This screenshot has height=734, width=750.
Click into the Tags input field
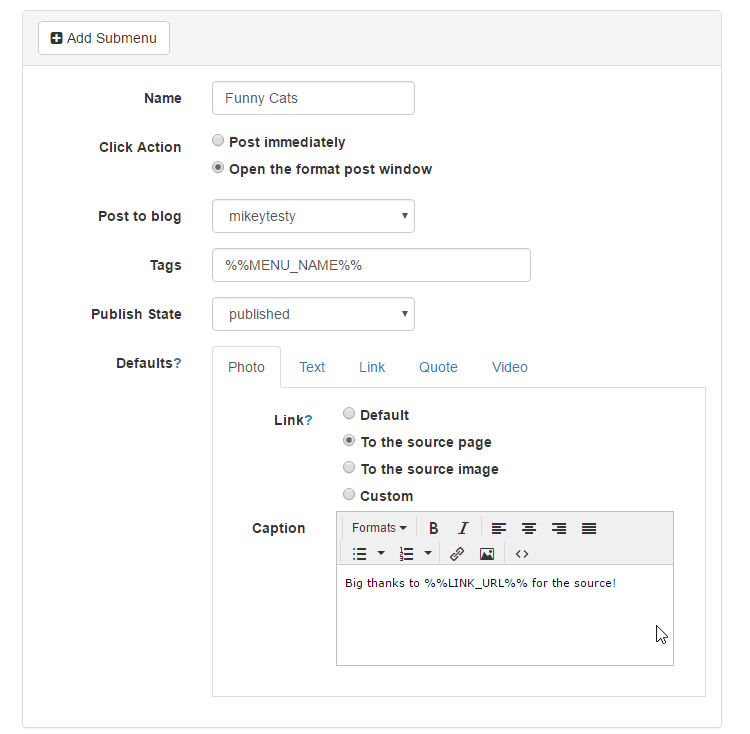371,265
